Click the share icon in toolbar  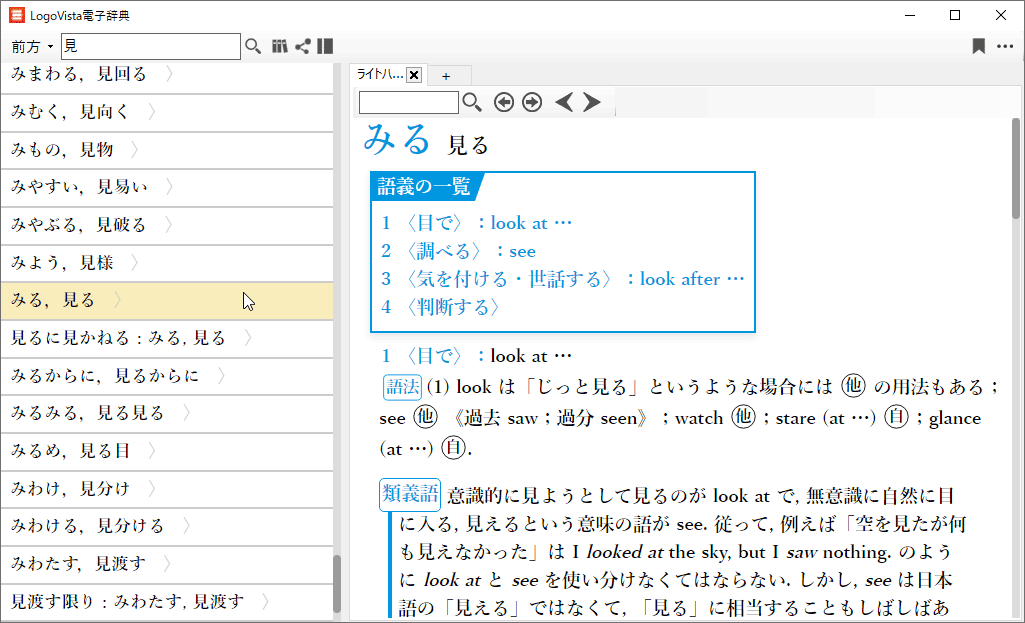click(x=302, y=46)
